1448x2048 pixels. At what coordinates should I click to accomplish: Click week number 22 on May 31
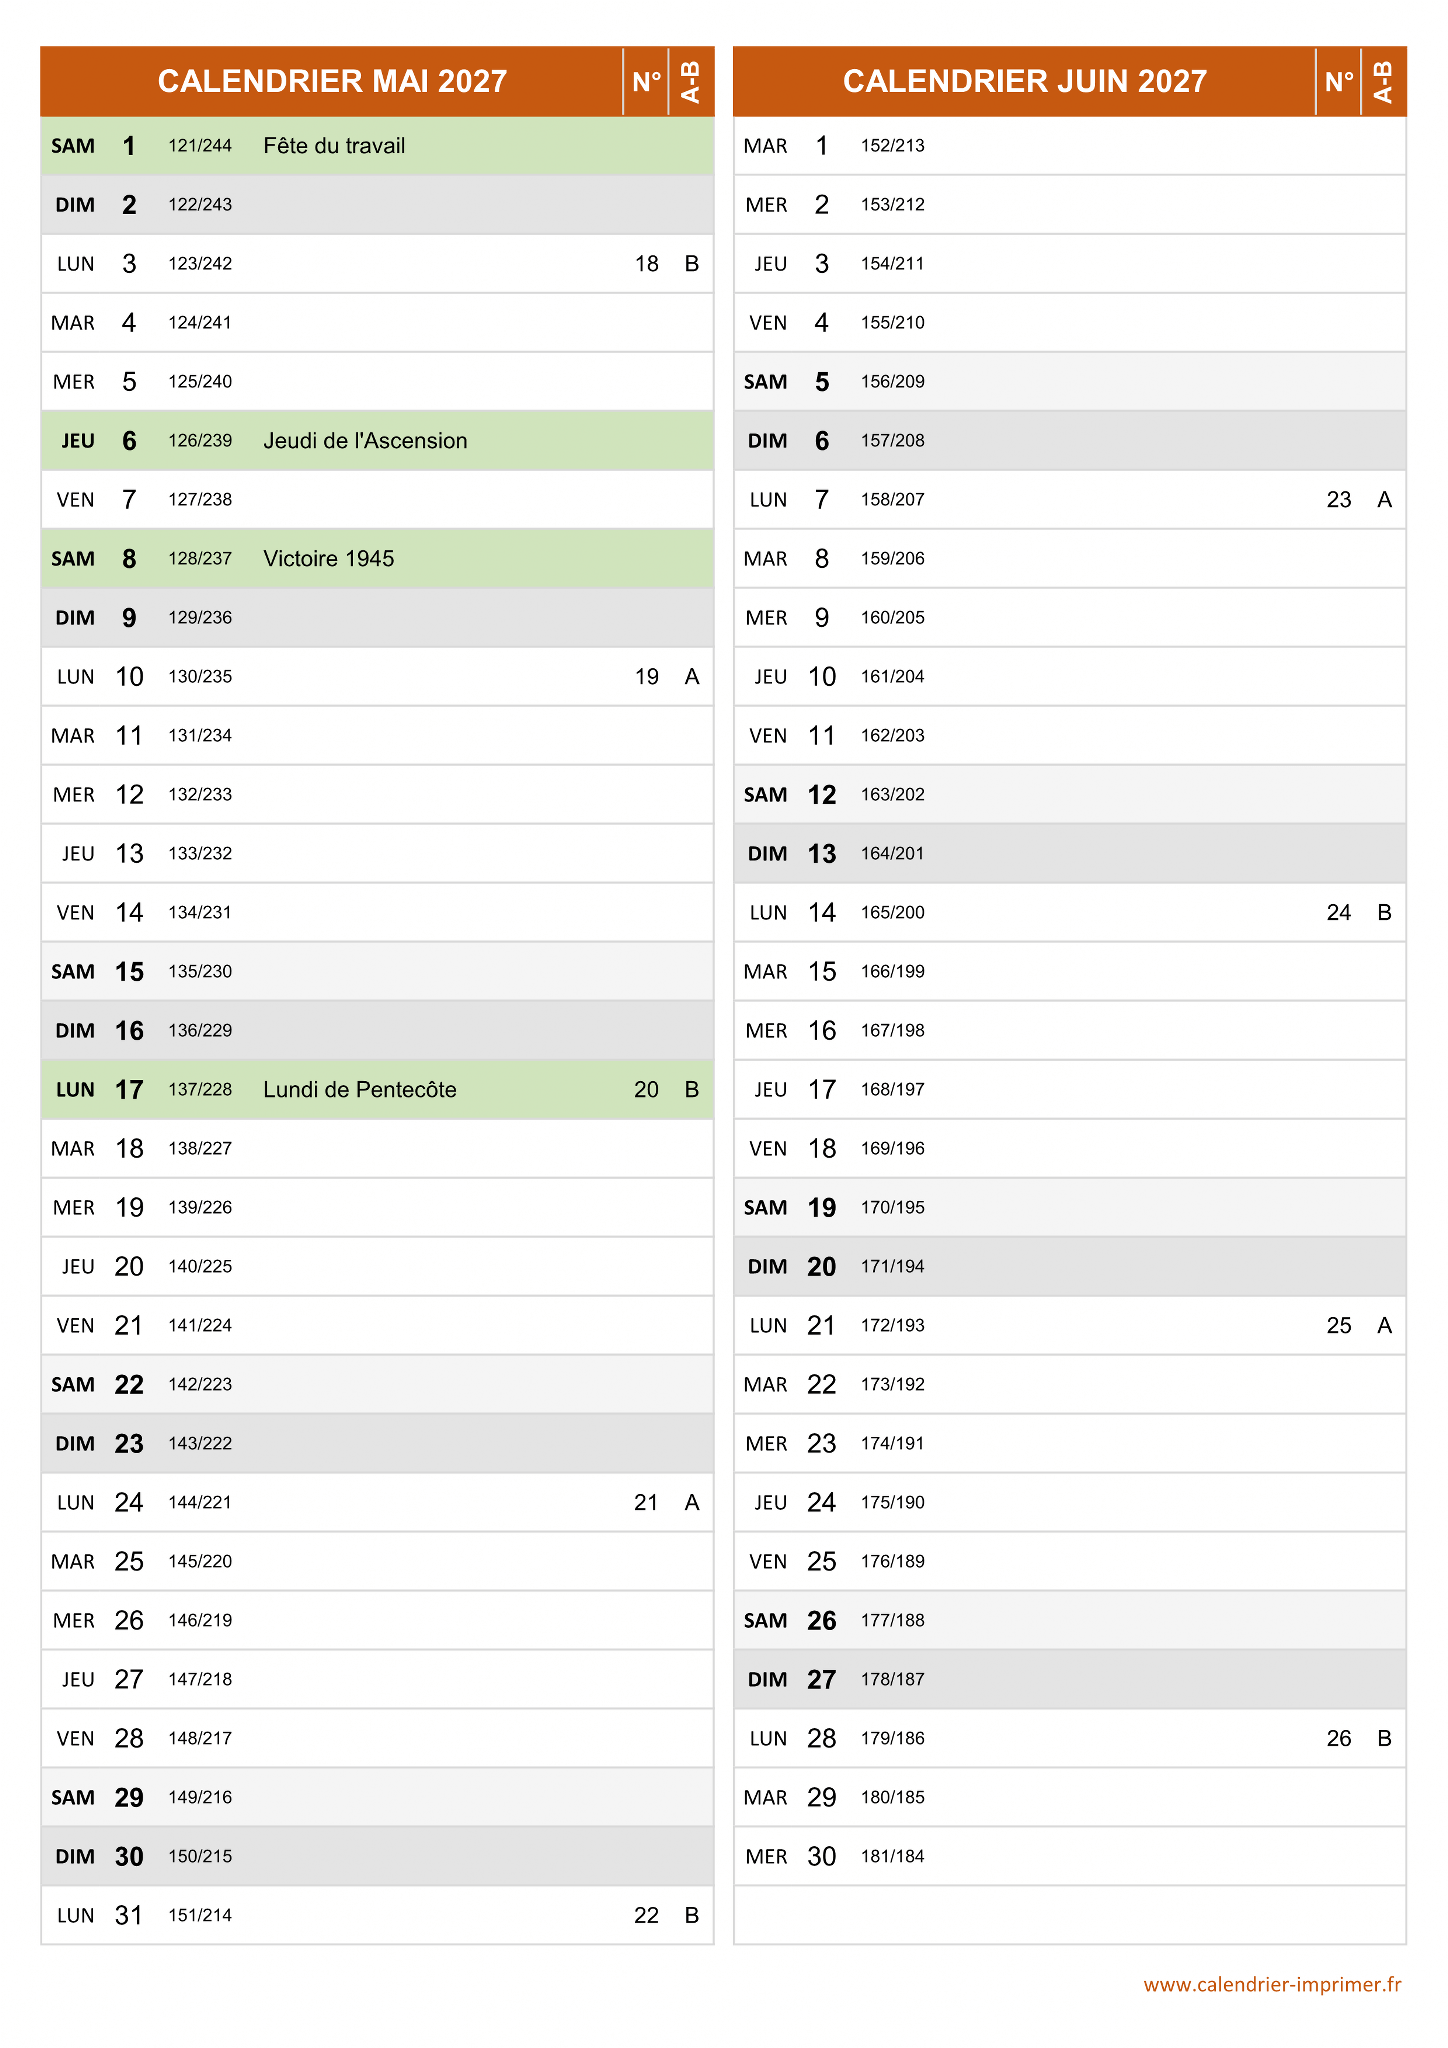coord(647,1916)
